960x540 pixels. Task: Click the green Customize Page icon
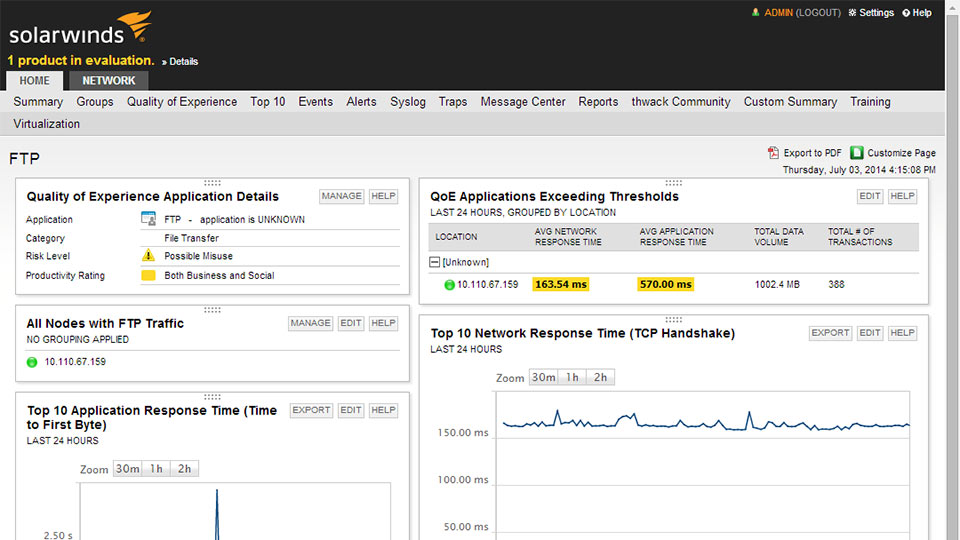[x=857, y=152]
